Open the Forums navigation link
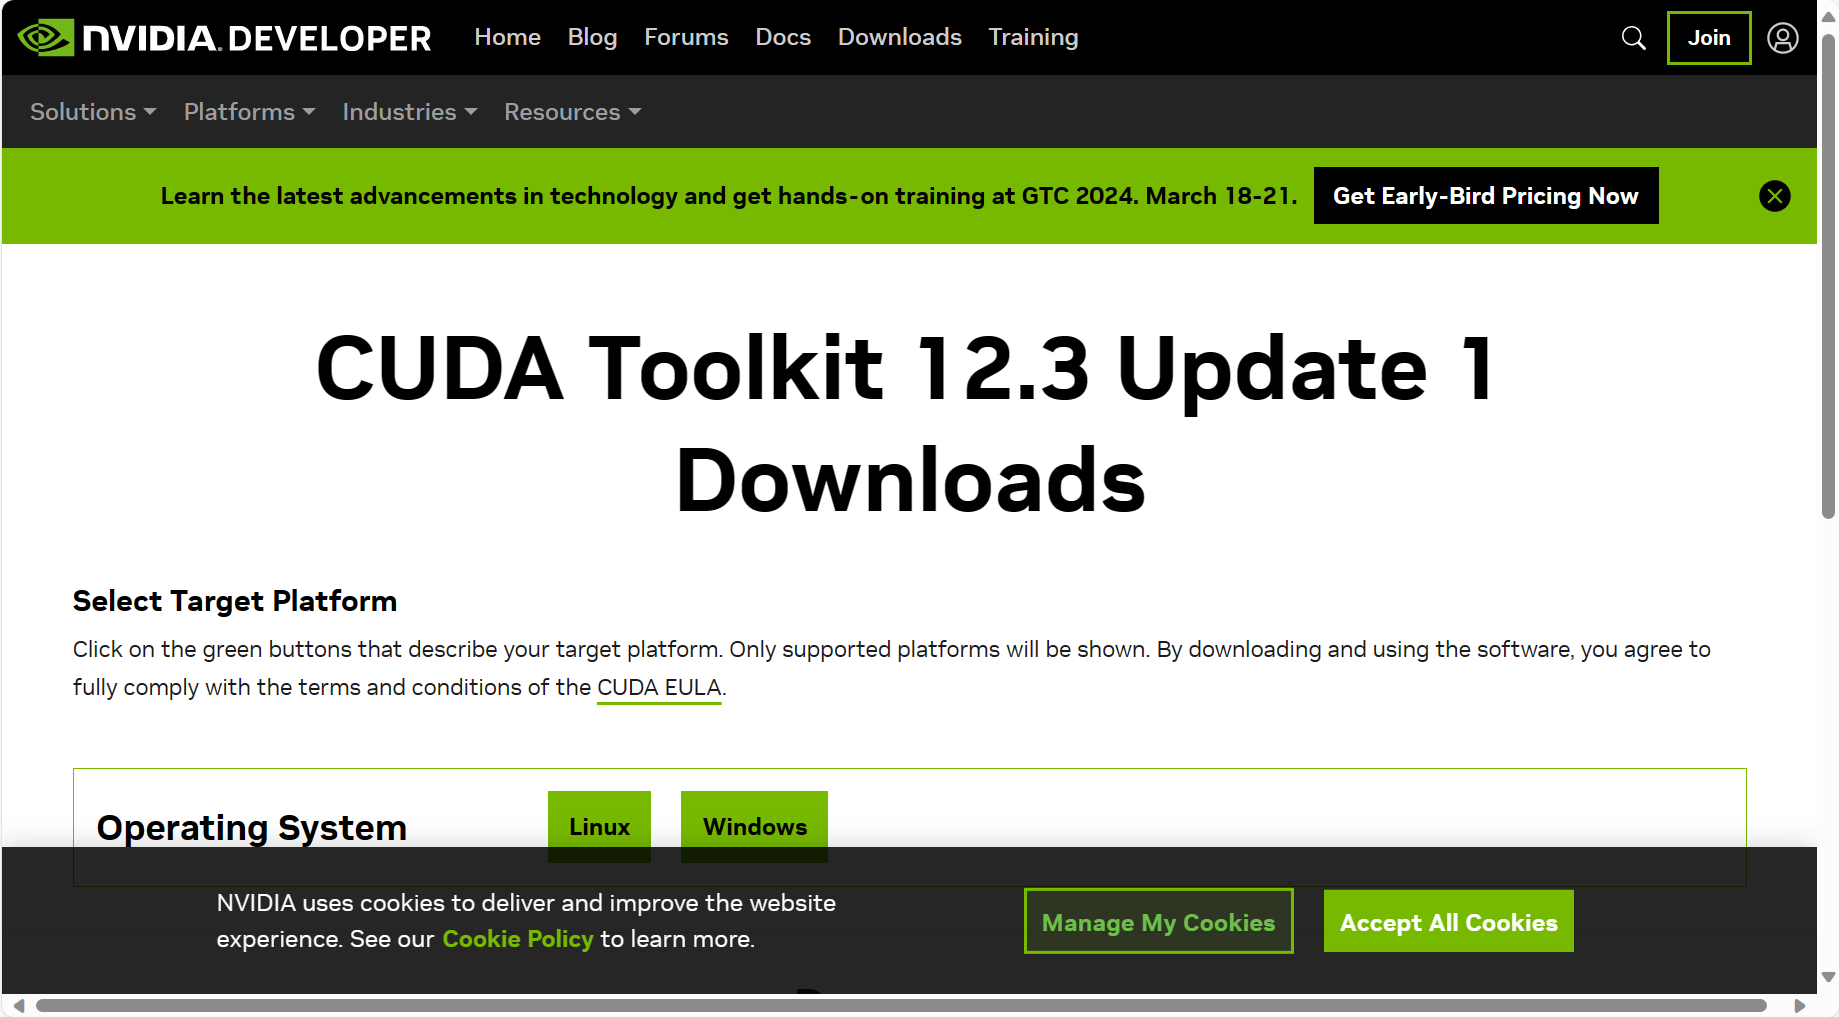 point(686,37)
